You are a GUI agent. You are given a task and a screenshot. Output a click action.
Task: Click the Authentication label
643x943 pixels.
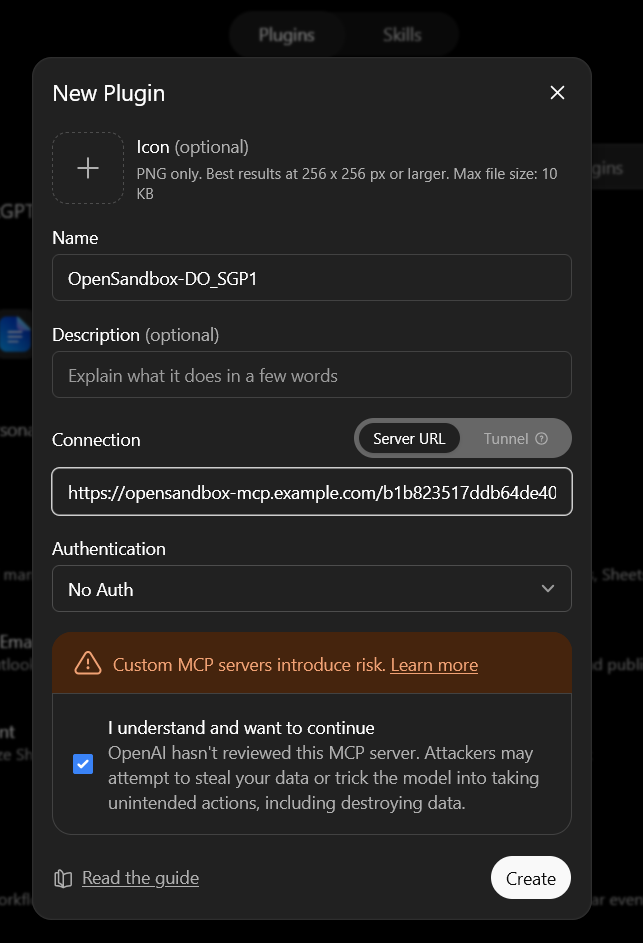point(109,548)
